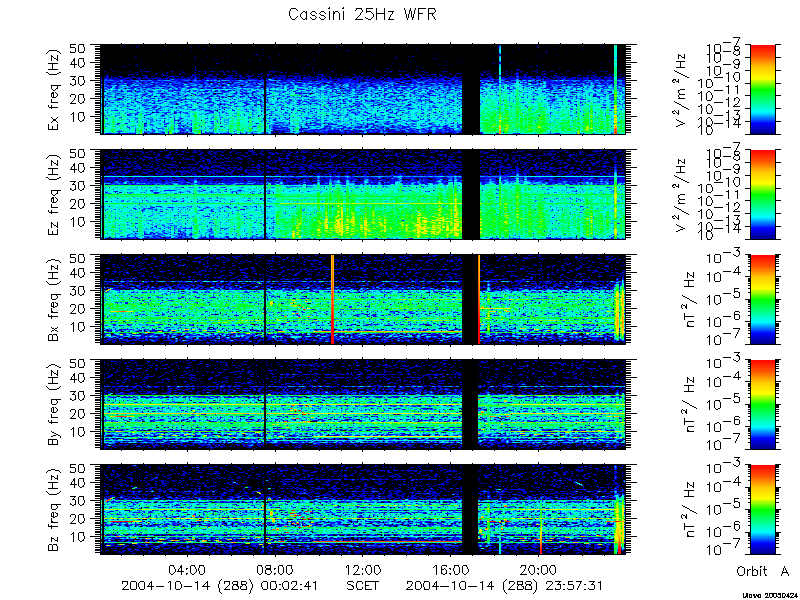
Task: Click the '20:00' time axis label
Action: pyautogui.click(x=539, y=569)
